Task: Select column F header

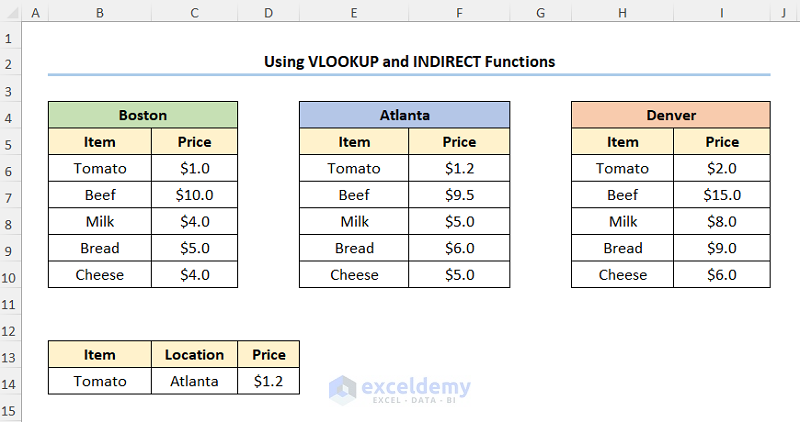Action: 459,13
